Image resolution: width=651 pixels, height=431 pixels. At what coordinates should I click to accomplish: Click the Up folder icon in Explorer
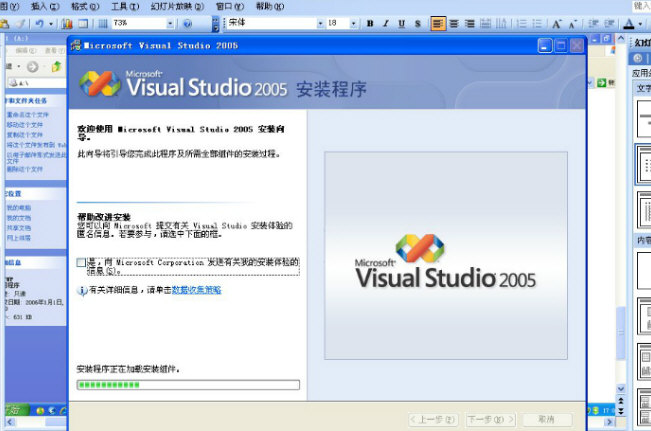point(56,66)
